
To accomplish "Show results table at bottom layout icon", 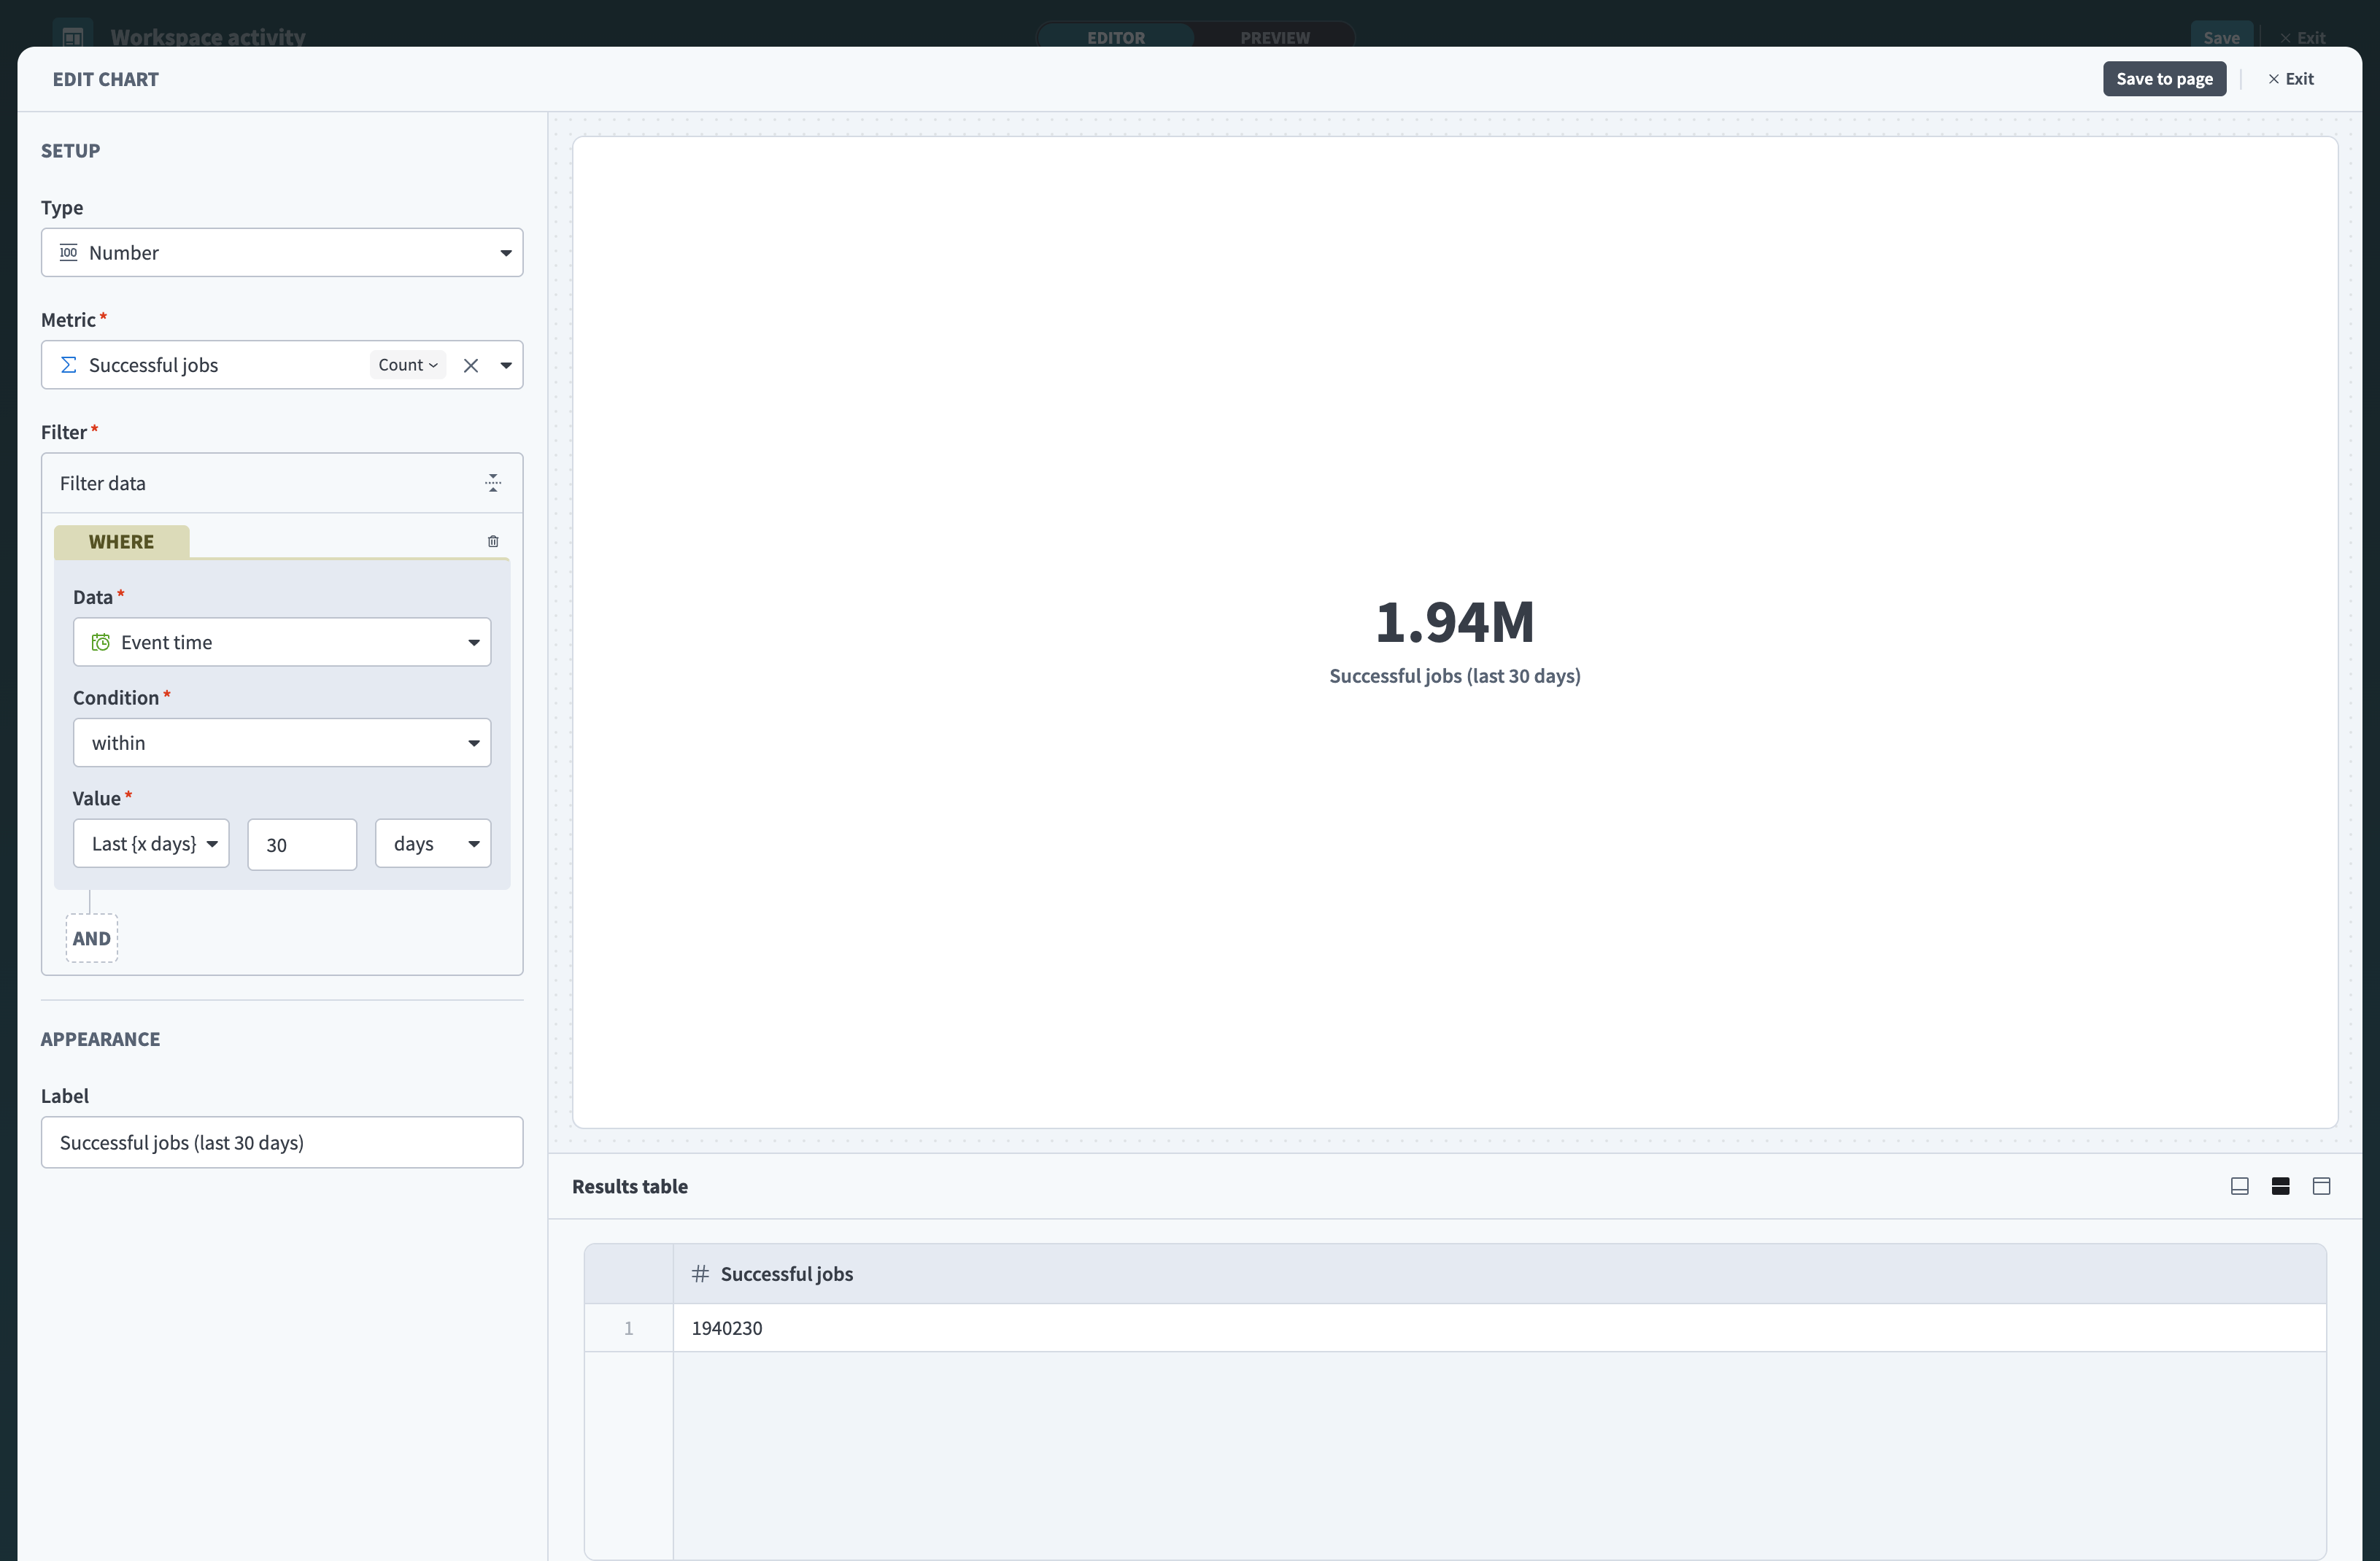I will pyautogui.click(x=2239, y=1186).
